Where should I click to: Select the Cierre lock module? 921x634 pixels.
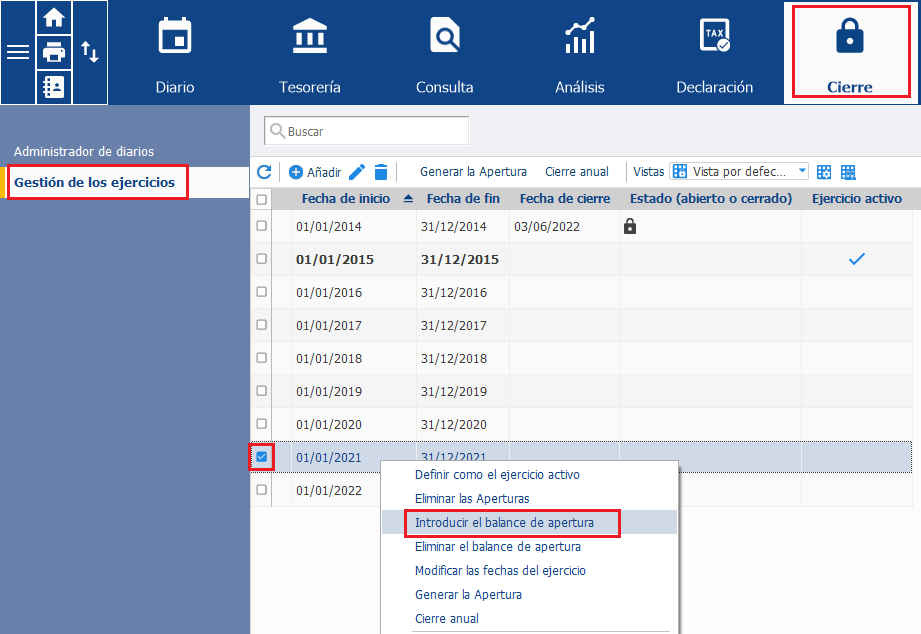pos(850,55)
